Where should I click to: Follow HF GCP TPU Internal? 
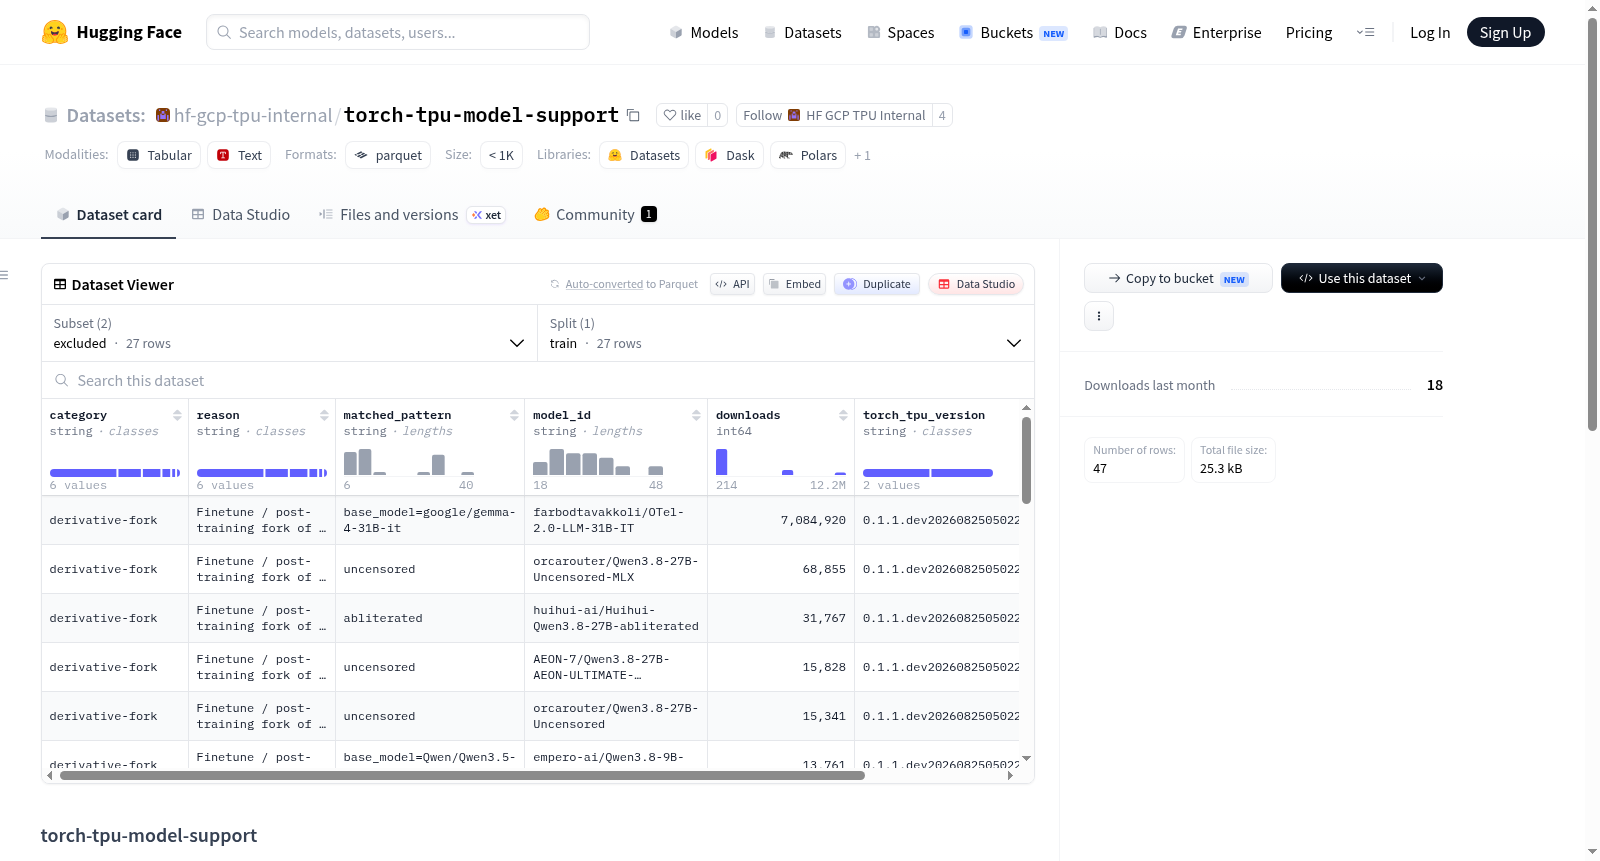[x=834, y=115]
